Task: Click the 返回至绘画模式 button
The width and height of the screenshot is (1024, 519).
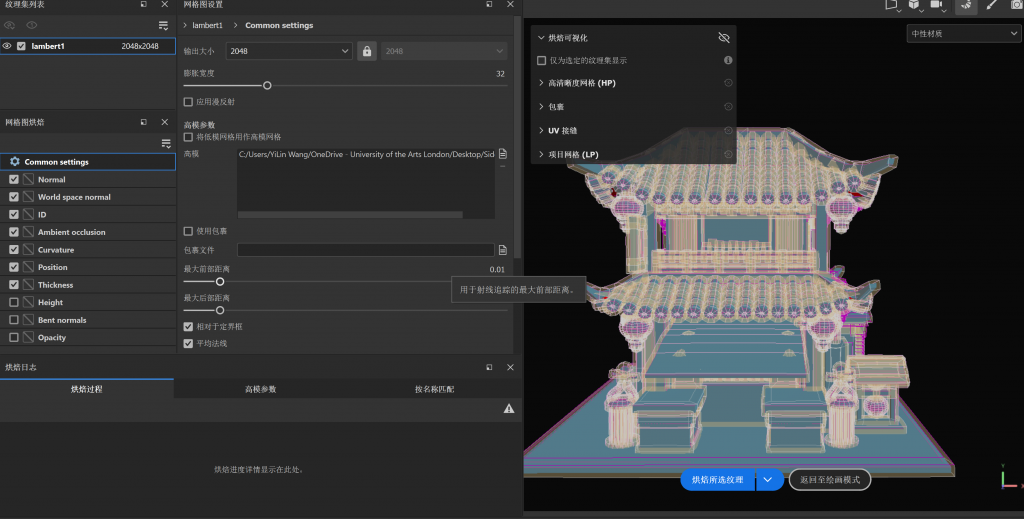Action: [829, 480]
